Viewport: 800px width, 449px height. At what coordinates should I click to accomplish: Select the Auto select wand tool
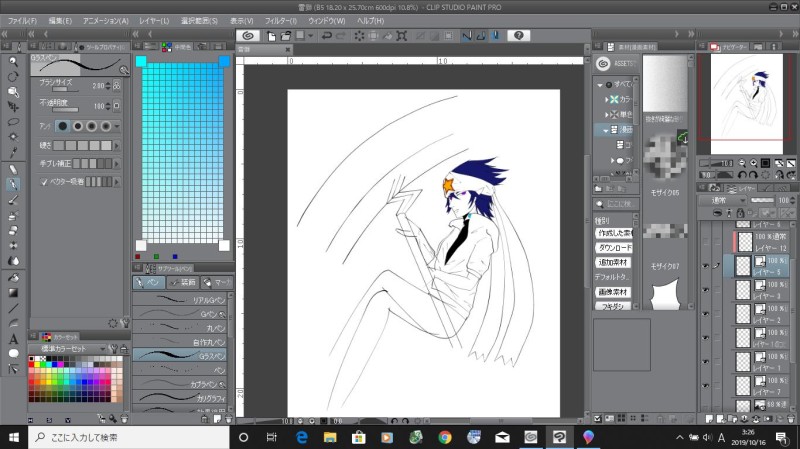[13, 137]
